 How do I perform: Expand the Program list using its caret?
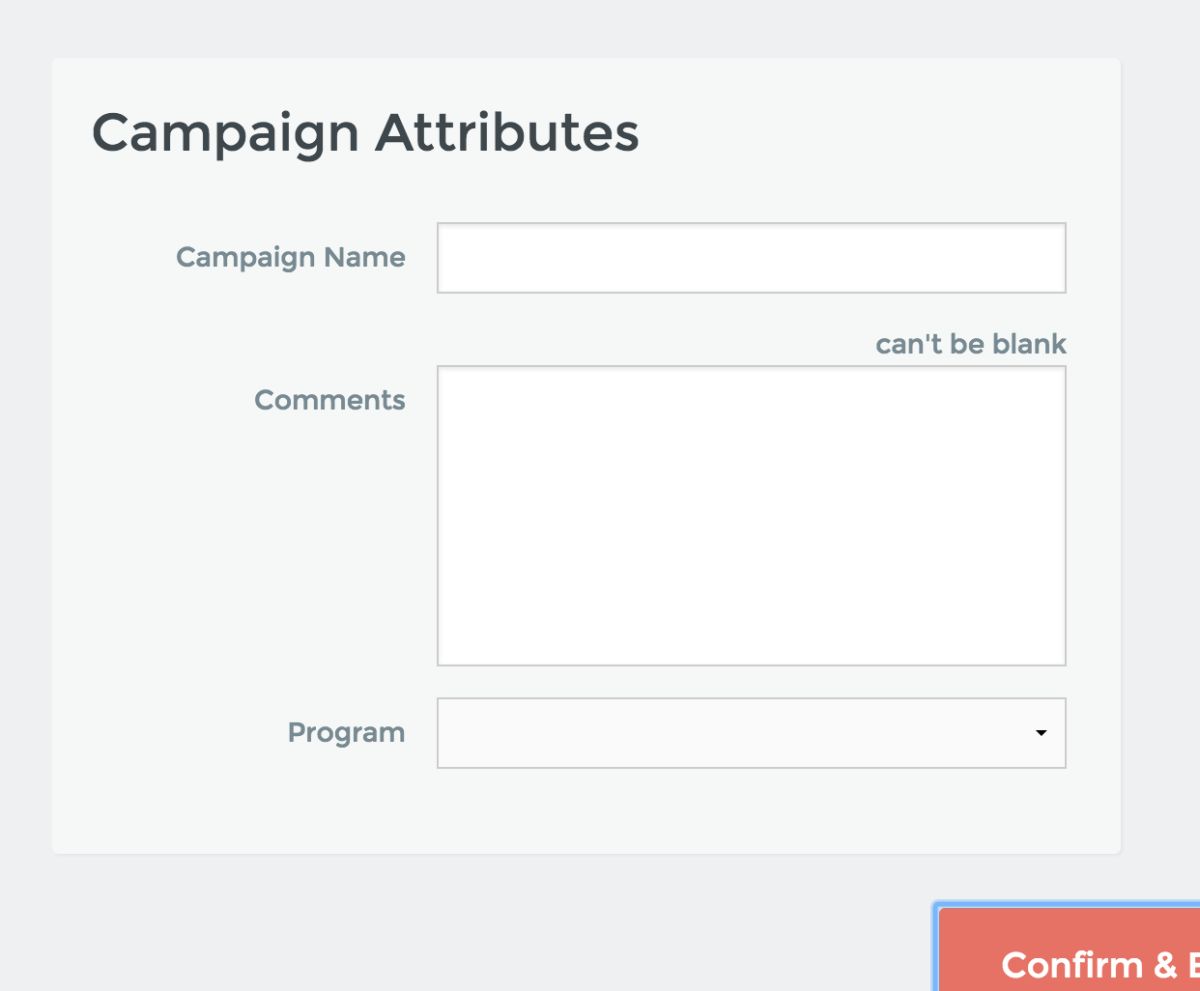point(1040,733)
